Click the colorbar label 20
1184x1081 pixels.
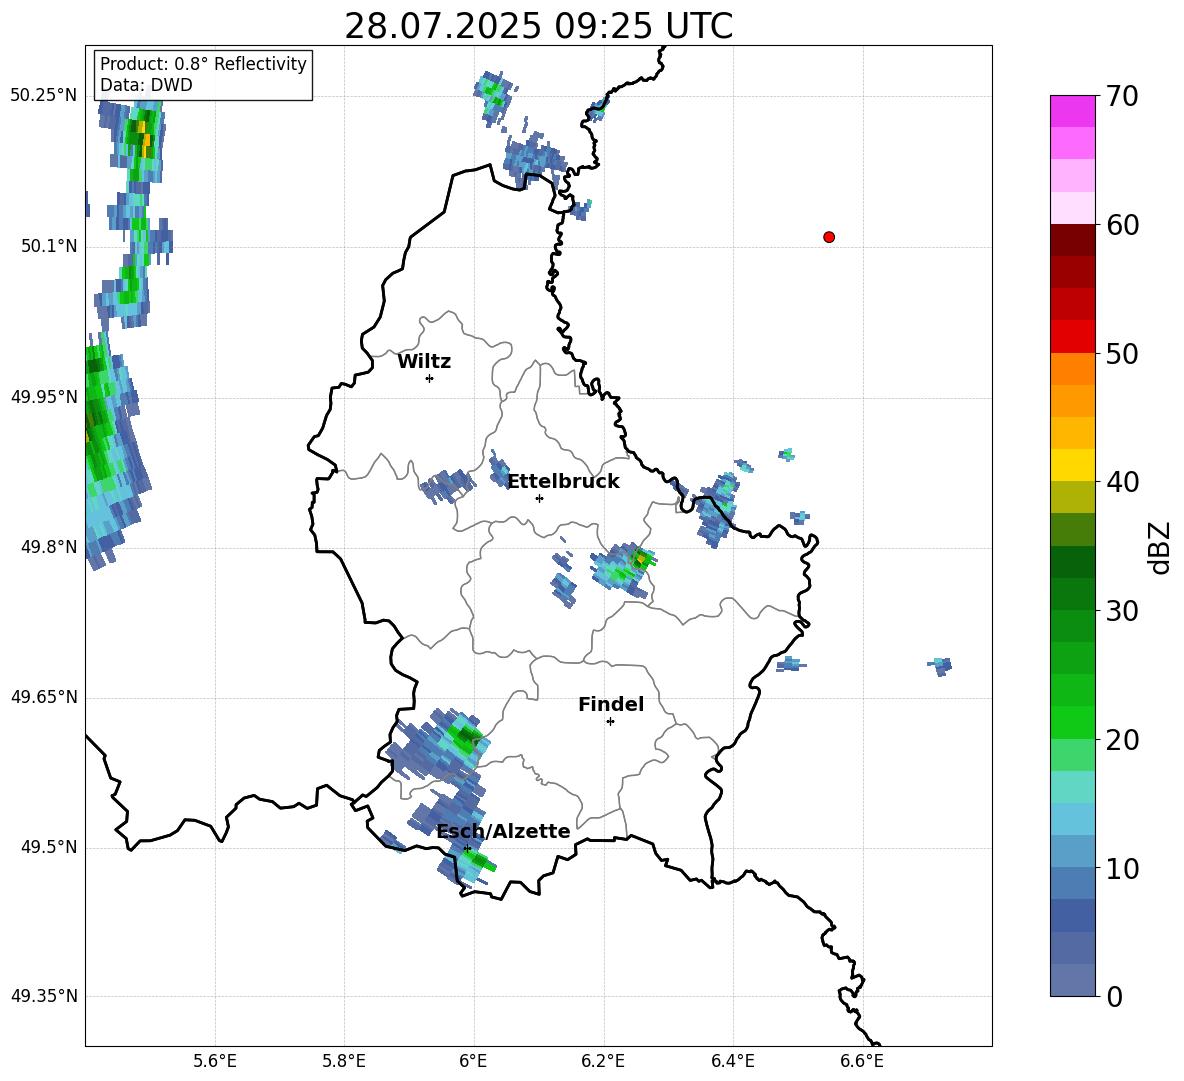[x=1121, y=740]
